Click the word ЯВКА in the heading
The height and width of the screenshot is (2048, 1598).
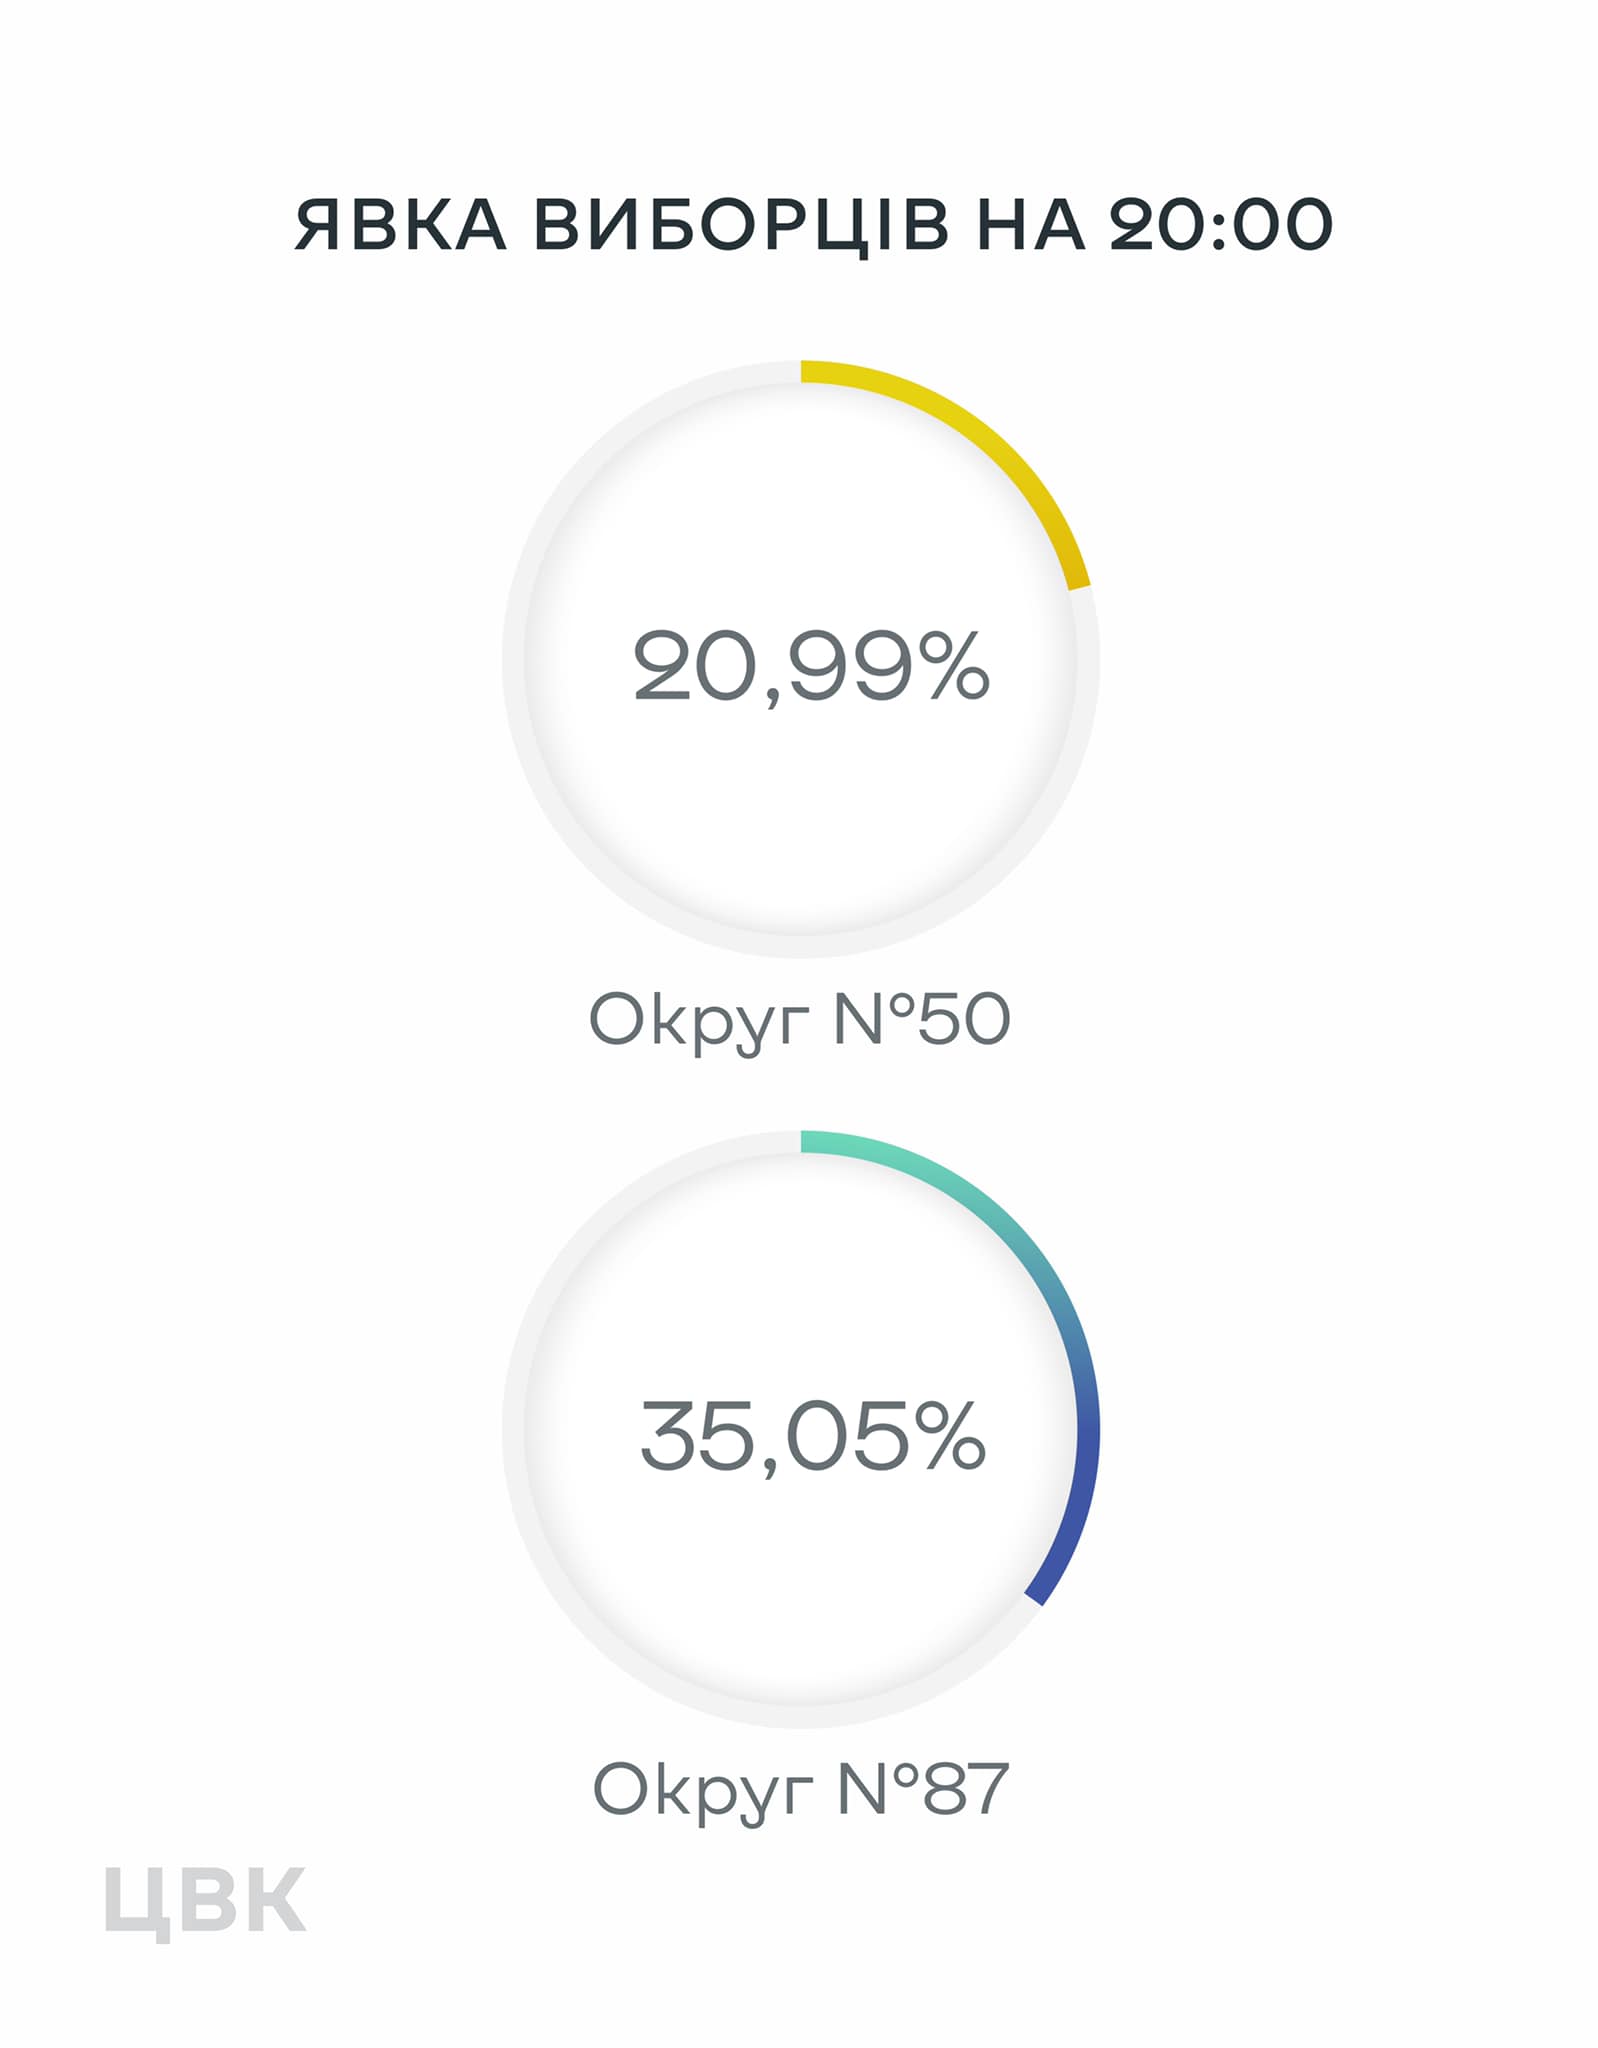click(x=401, y=224)
